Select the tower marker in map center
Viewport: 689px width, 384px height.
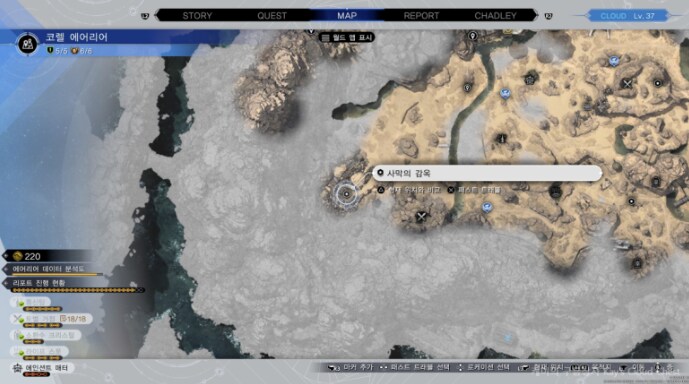501,139
